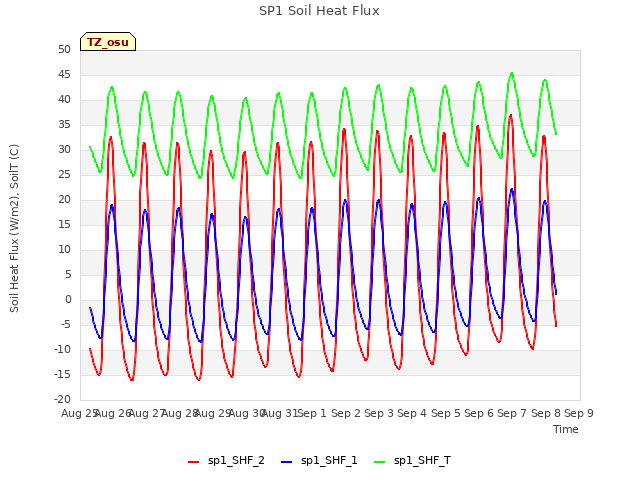Toggle the sp1_SHF_2 legend entry

(x=226, y=461)
